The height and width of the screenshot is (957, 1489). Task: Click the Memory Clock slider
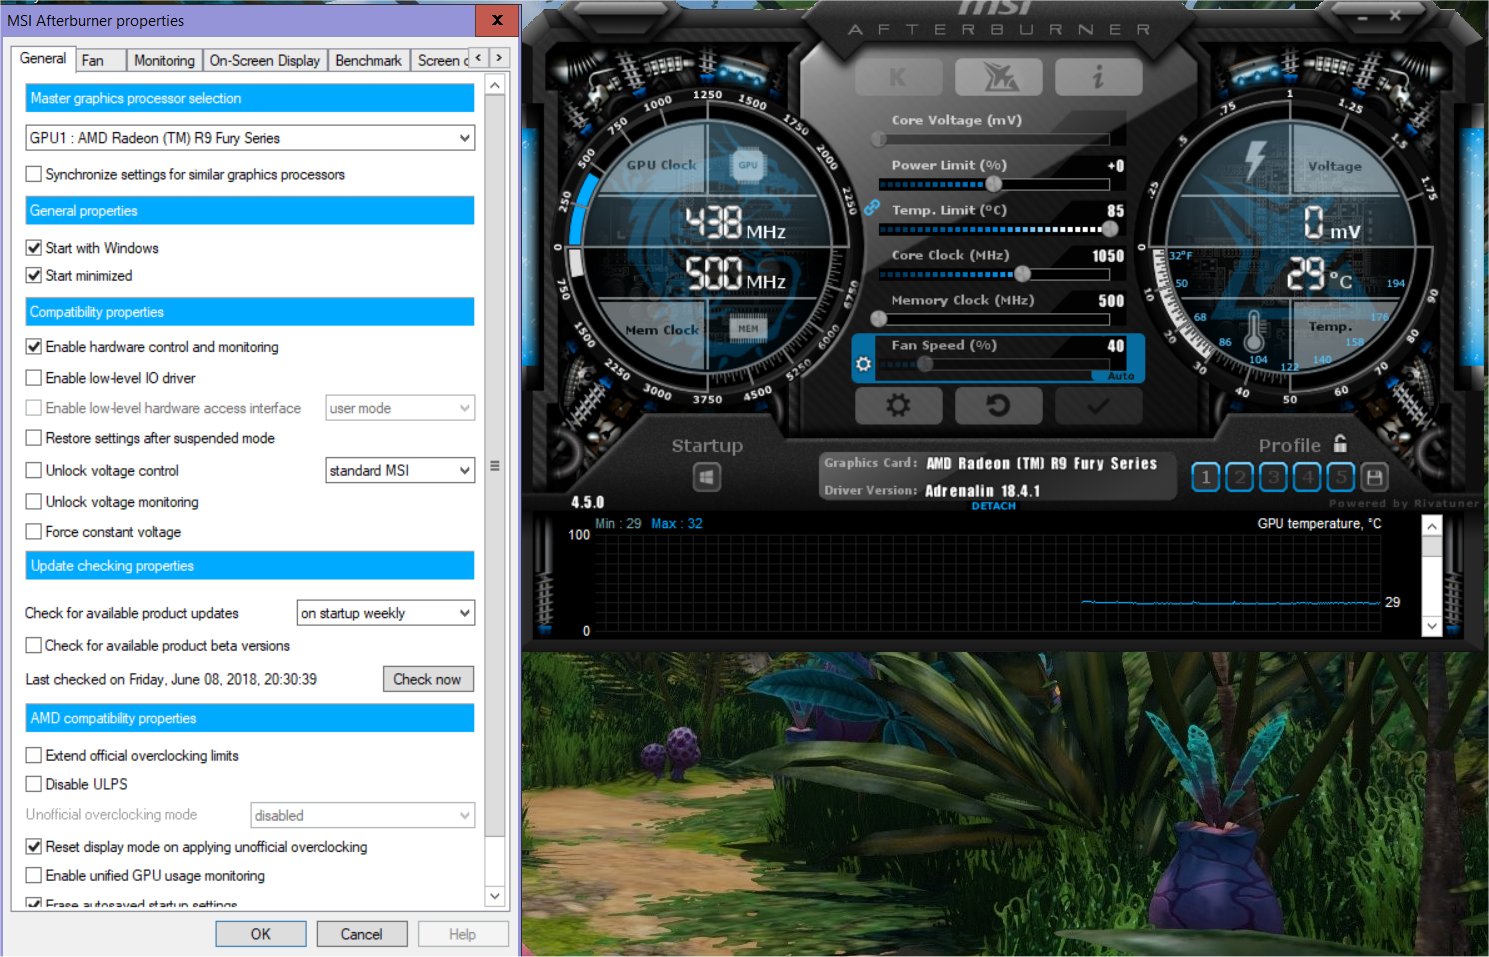point(994,319)
